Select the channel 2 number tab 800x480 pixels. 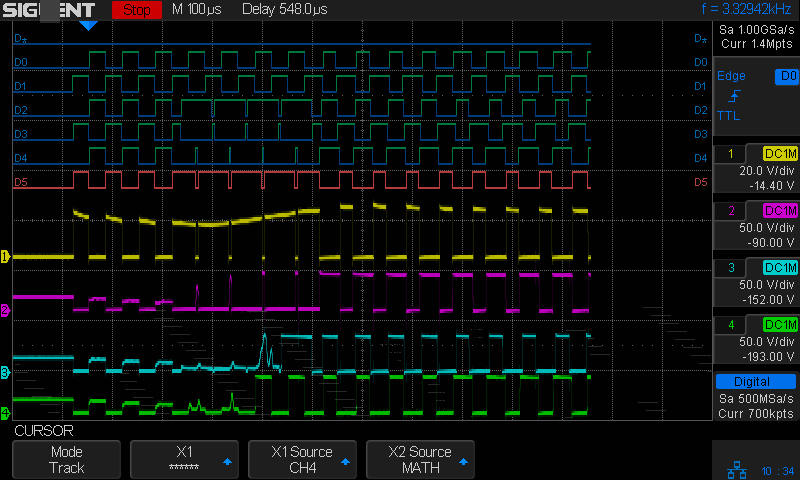click(731, 211)
